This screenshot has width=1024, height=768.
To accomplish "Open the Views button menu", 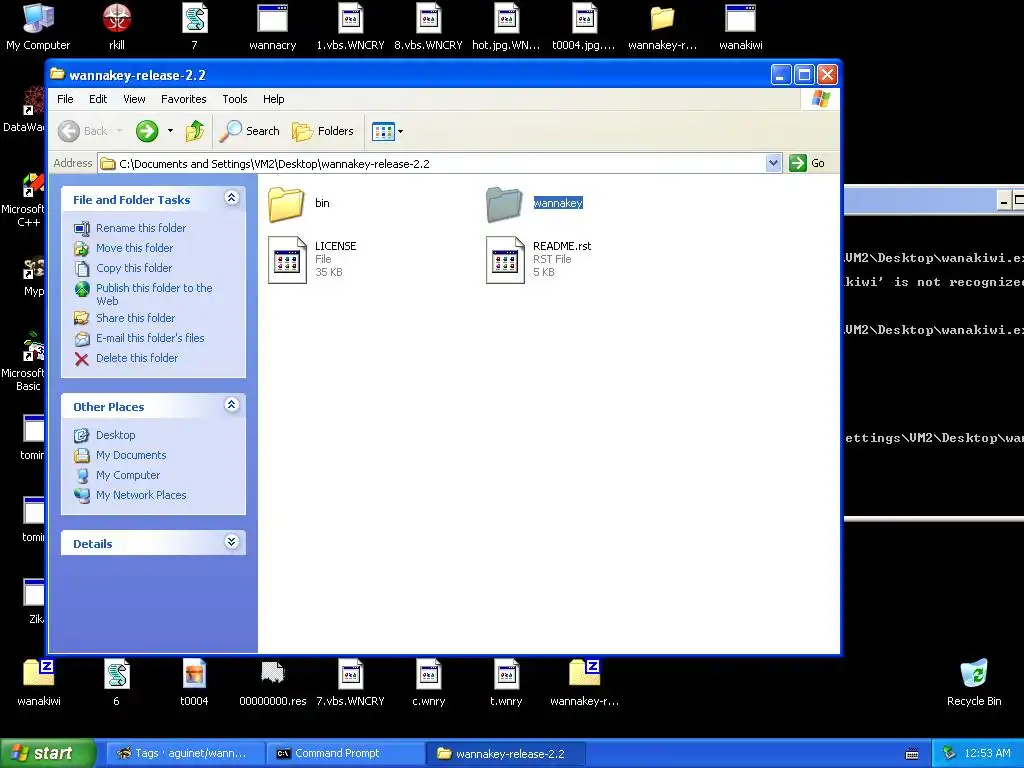I will click(387, 131).
